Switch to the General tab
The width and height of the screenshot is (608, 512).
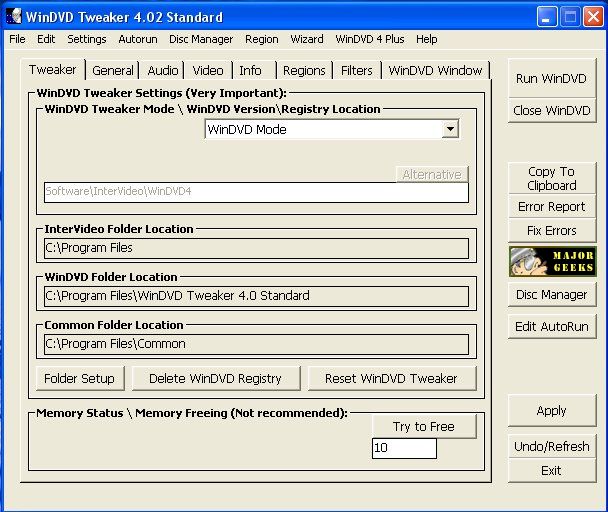coord(112,71)
